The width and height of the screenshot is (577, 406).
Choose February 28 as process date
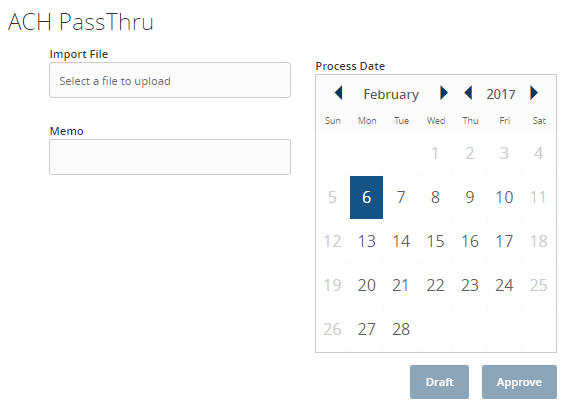401,329
